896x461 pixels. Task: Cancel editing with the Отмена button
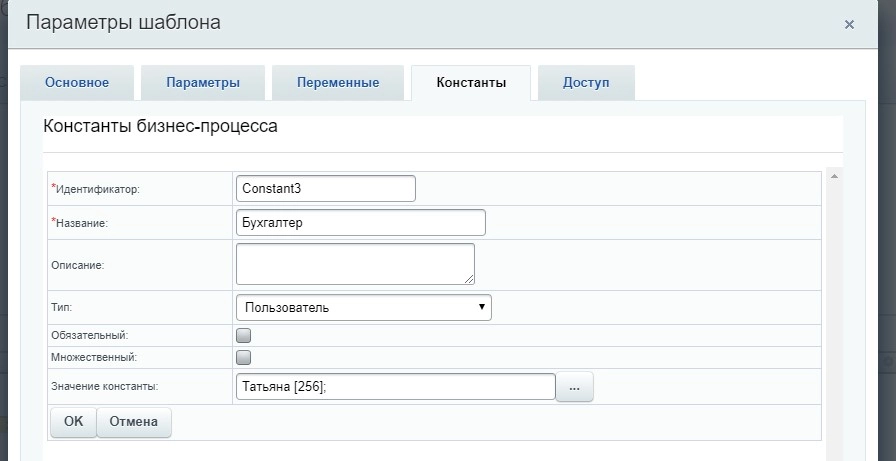(x=134, y=422)
